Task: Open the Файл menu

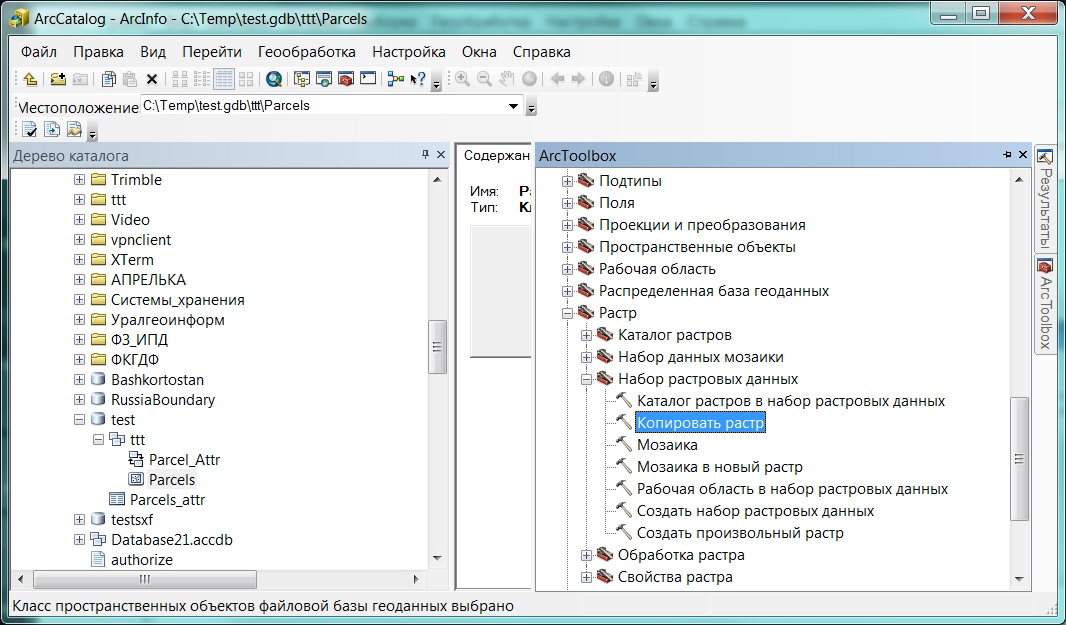Action: [x=39, y=52]
